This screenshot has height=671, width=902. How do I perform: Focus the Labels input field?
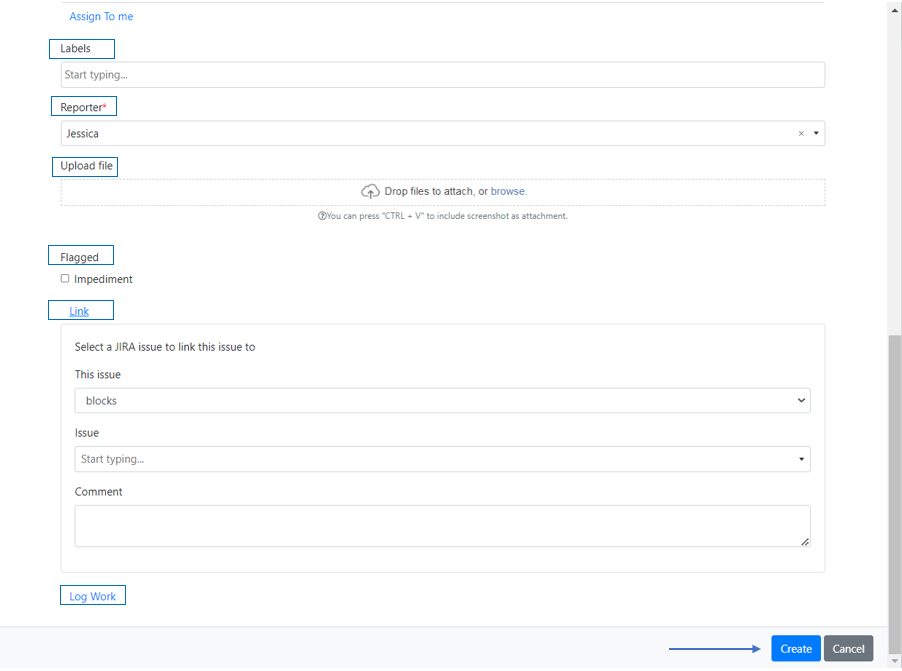[442, 75]
